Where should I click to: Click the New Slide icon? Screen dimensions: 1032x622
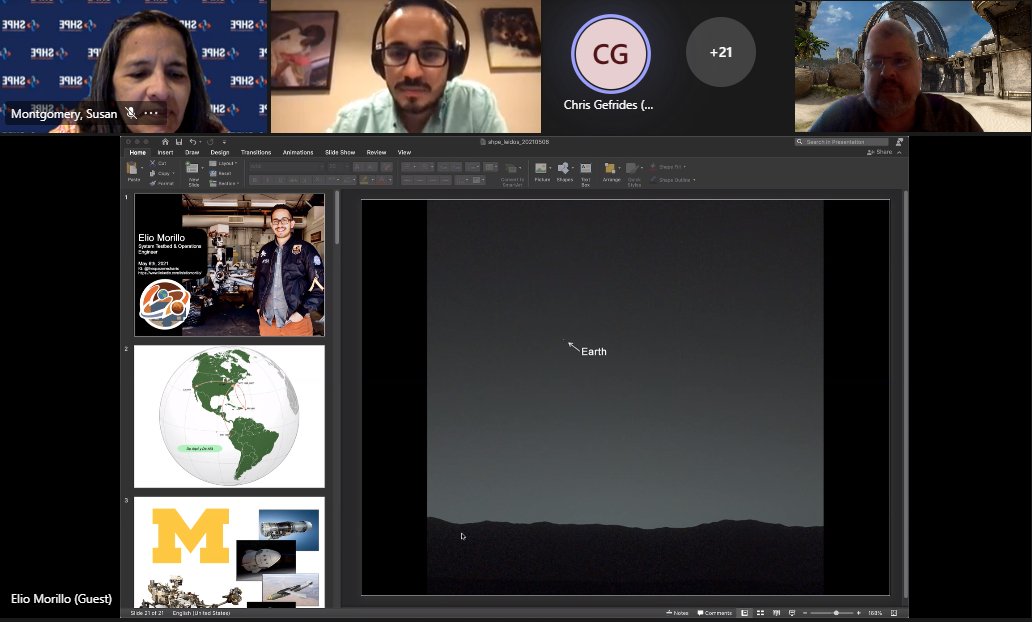point(192,168)
